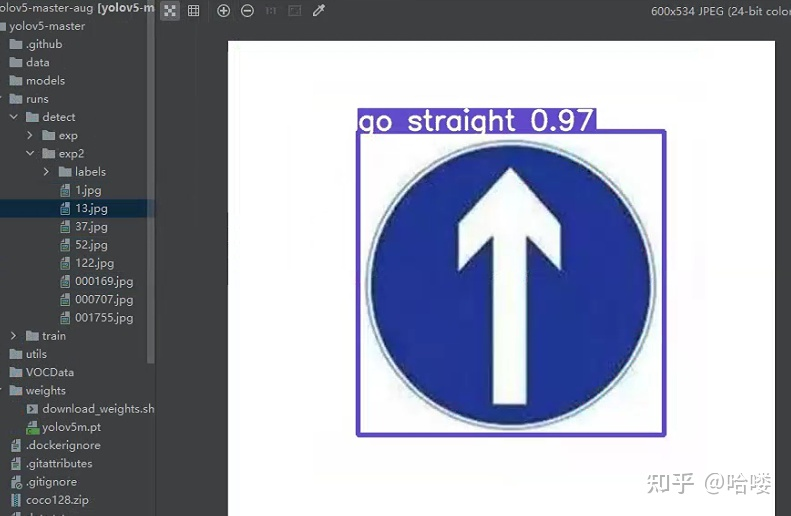The width and height of the screenshot is (791, 516).
Task: Select the models folder
Action: pyautogui.click(x=37, y=81)
